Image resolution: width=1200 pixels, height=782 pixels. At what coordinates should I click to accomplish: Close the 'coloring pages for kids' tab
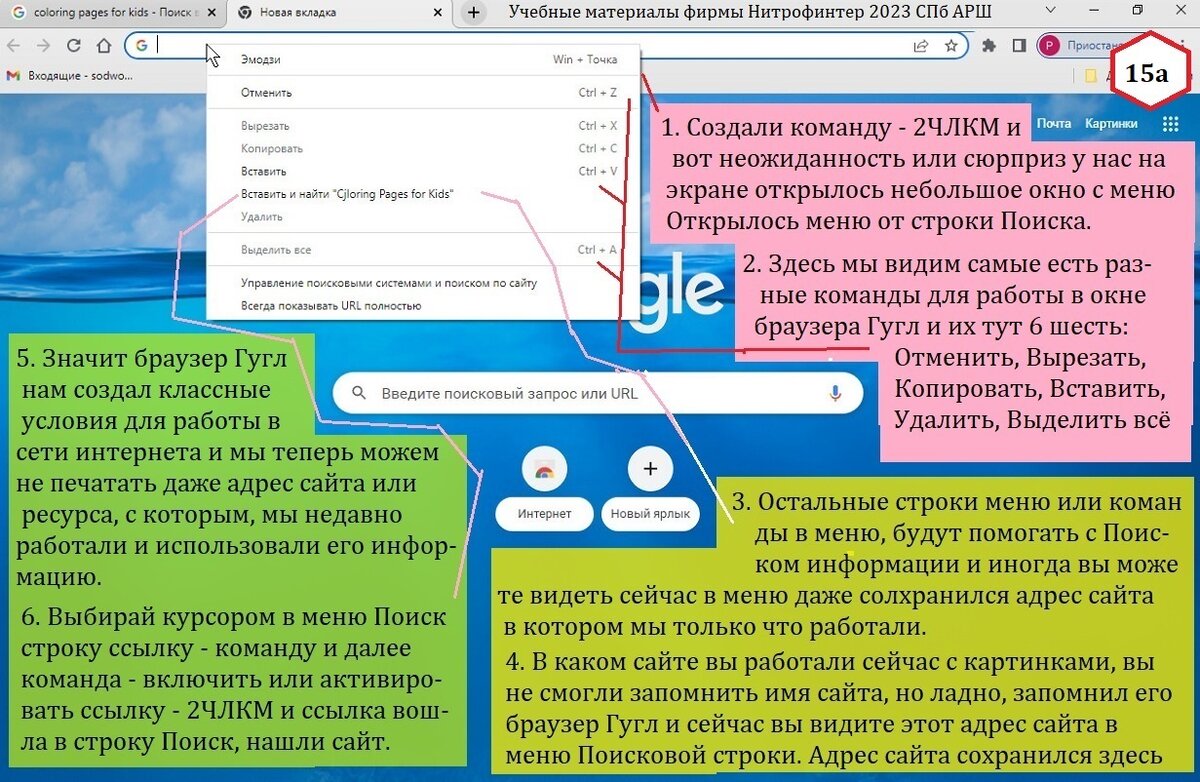(x=214, y=12)
